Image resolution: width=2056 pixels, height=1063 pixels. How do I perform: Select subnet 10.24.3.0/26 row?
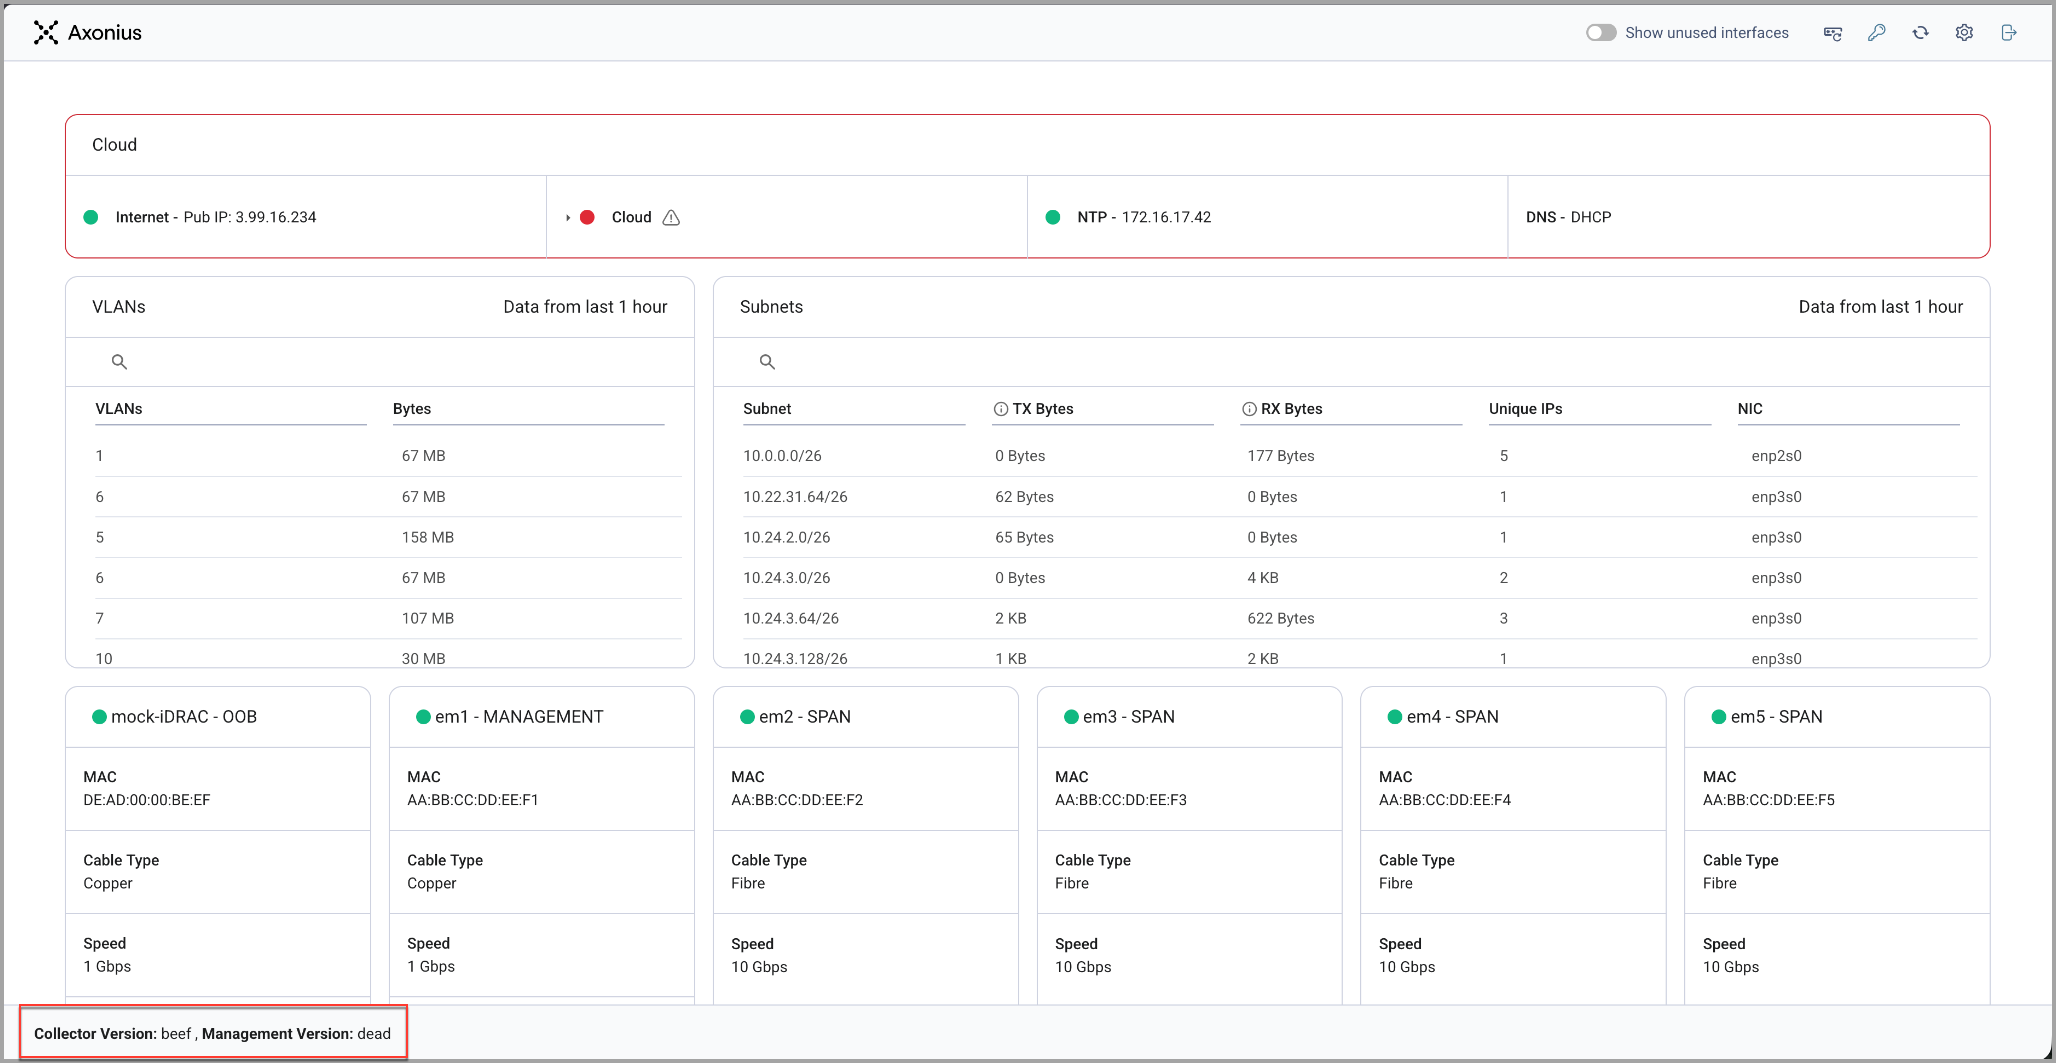pos(1359,578)
